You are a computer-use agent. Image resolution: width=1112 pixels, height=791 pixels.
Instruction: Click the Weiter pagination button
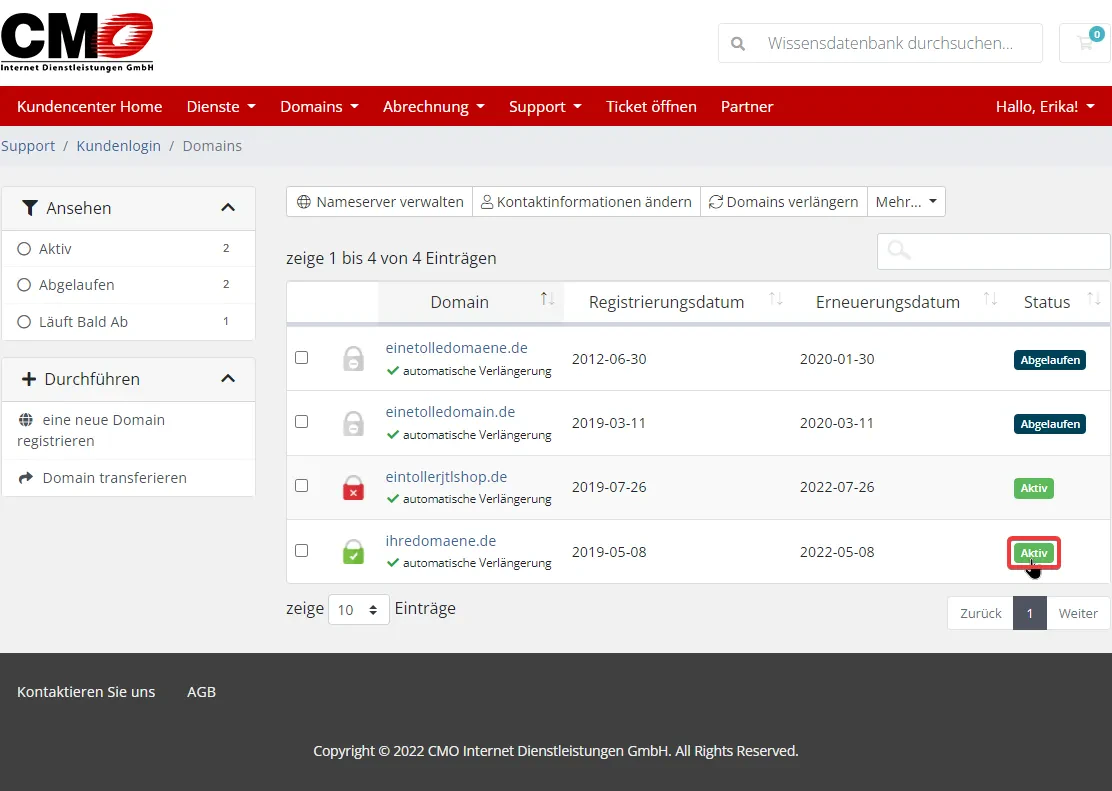(x=1078, y=613)
